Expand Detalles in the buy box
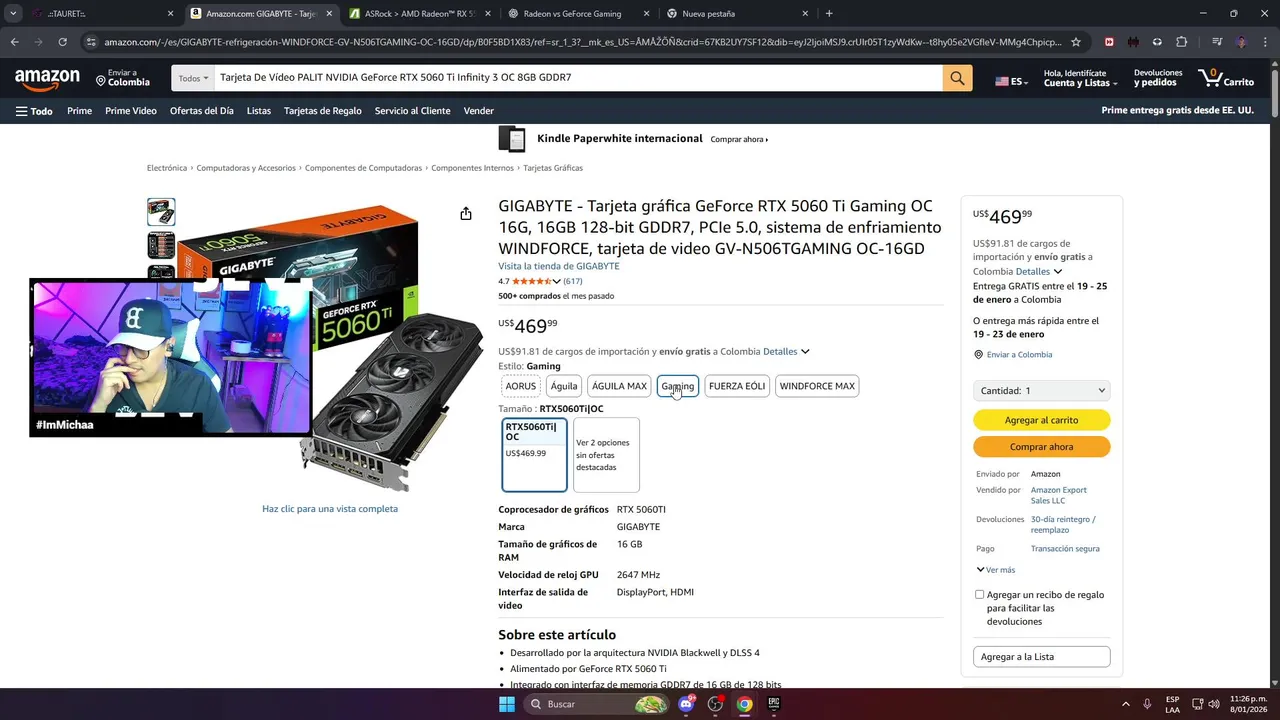1280x720 pixels. click(x=1038, y=271)
